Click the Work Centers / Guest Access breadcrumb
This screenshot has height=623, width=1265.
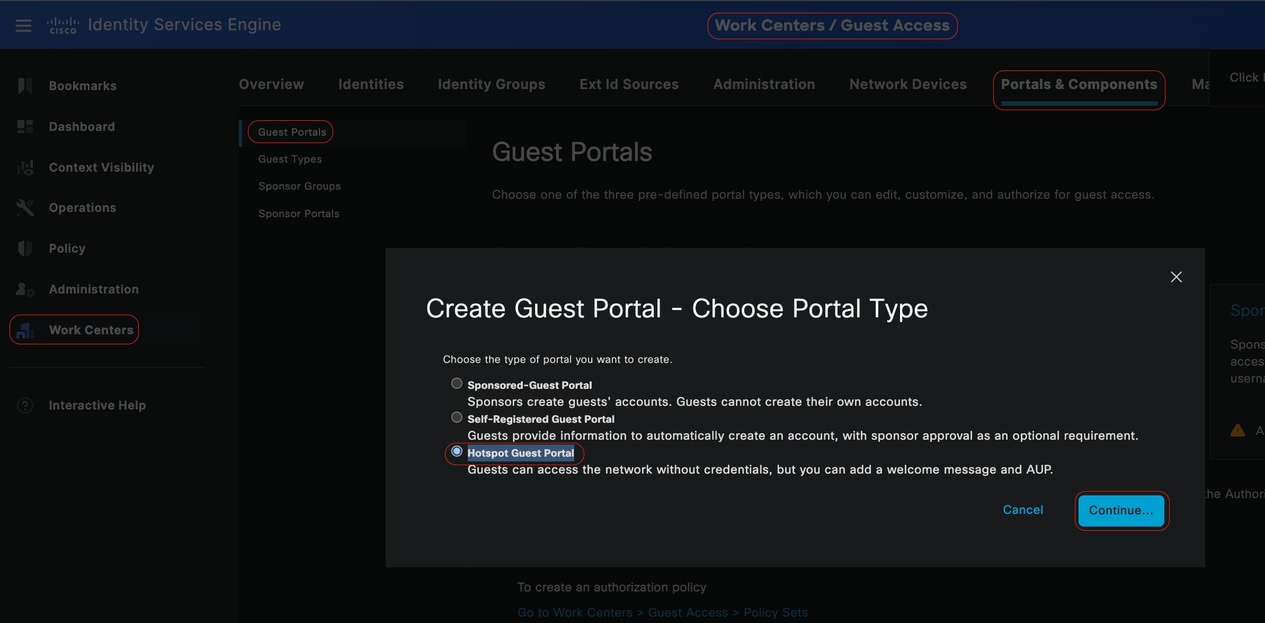coord(832,25)
